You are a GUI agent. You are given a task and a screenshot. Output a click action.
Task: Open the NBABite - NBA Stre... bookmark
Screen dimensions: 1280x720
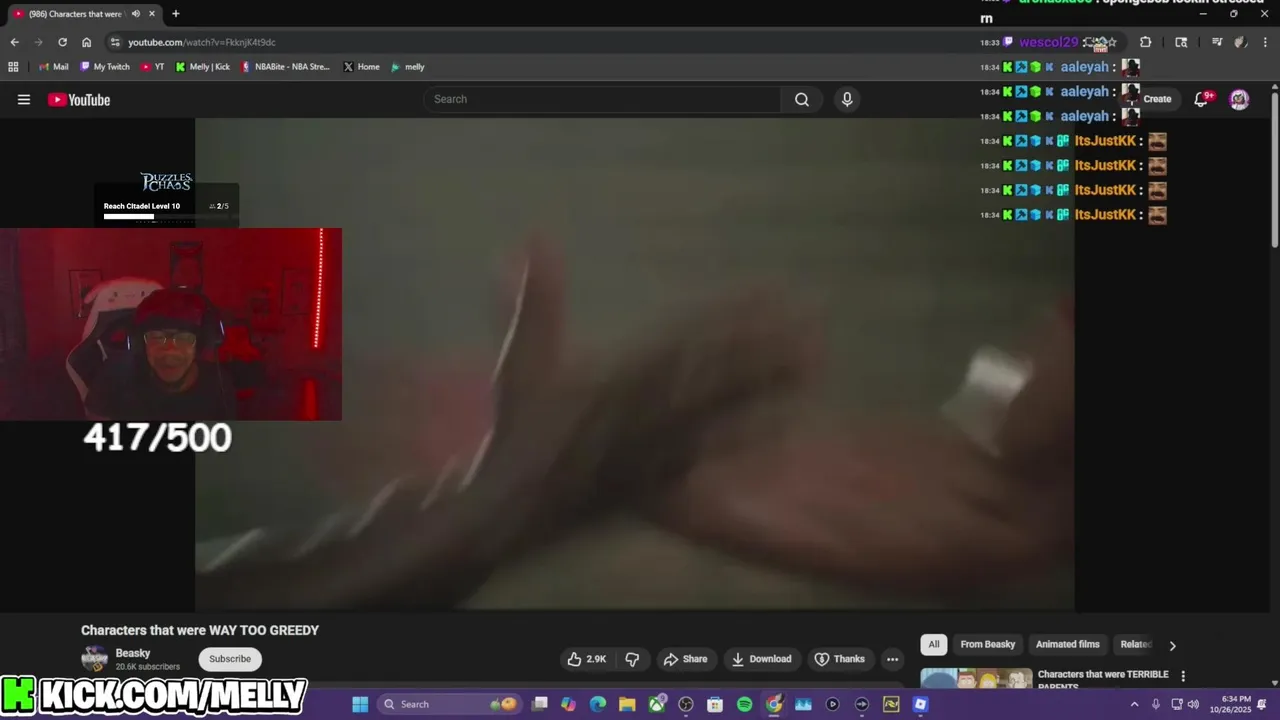pyautogui.click(x=285, y=67)
